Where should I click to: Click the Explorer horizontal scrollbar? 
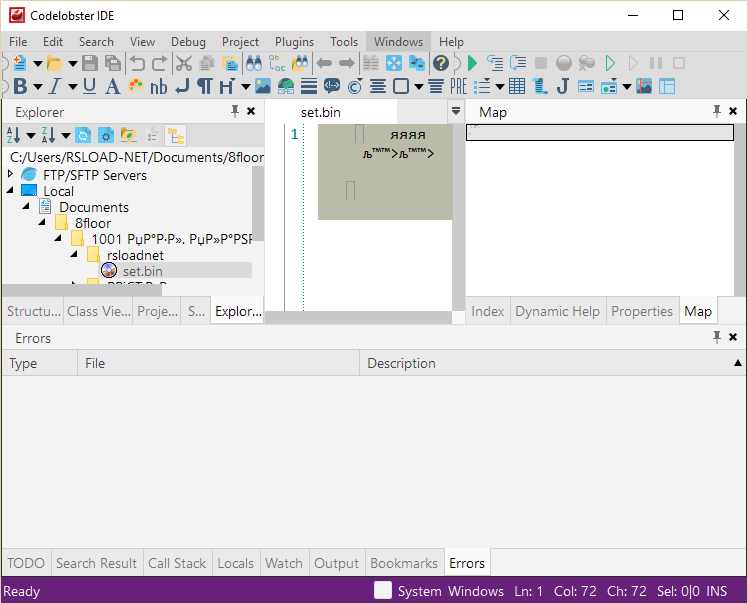click(82, 290)
